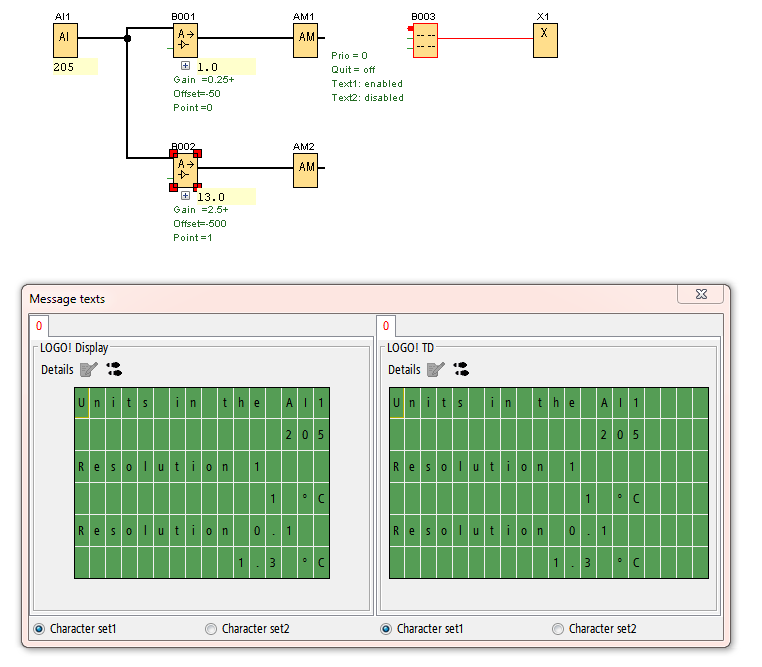The height and width of the screenshot is (667, 762).
Task: Click the first cell of LOGO! Display grid
Action: 82,403
